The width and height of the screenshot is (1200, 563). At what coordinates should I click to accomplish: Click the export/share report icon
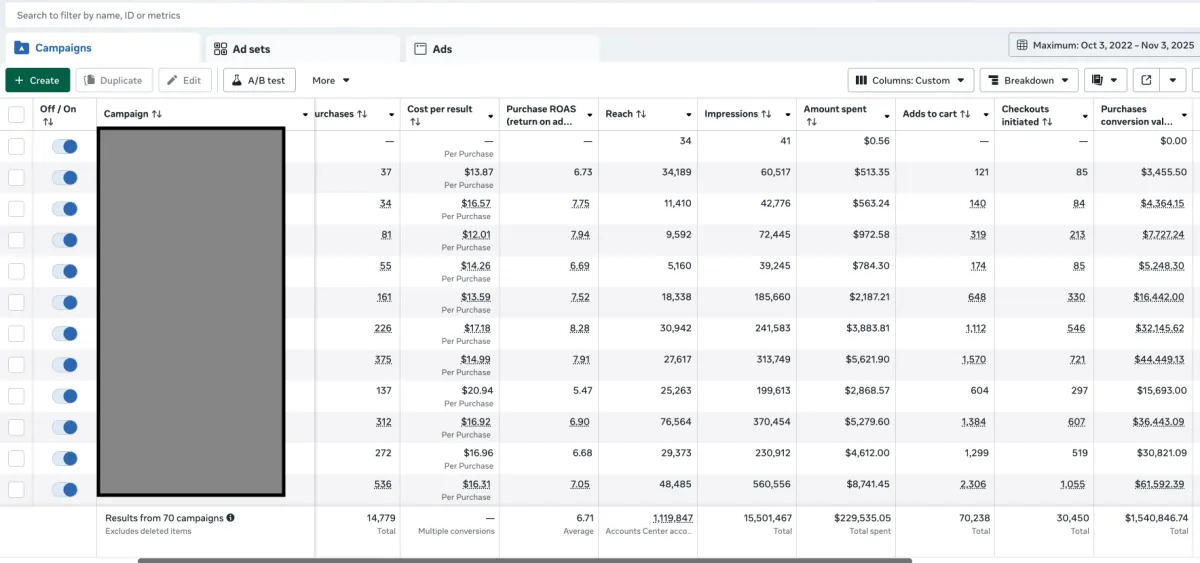click(1146, 80)
